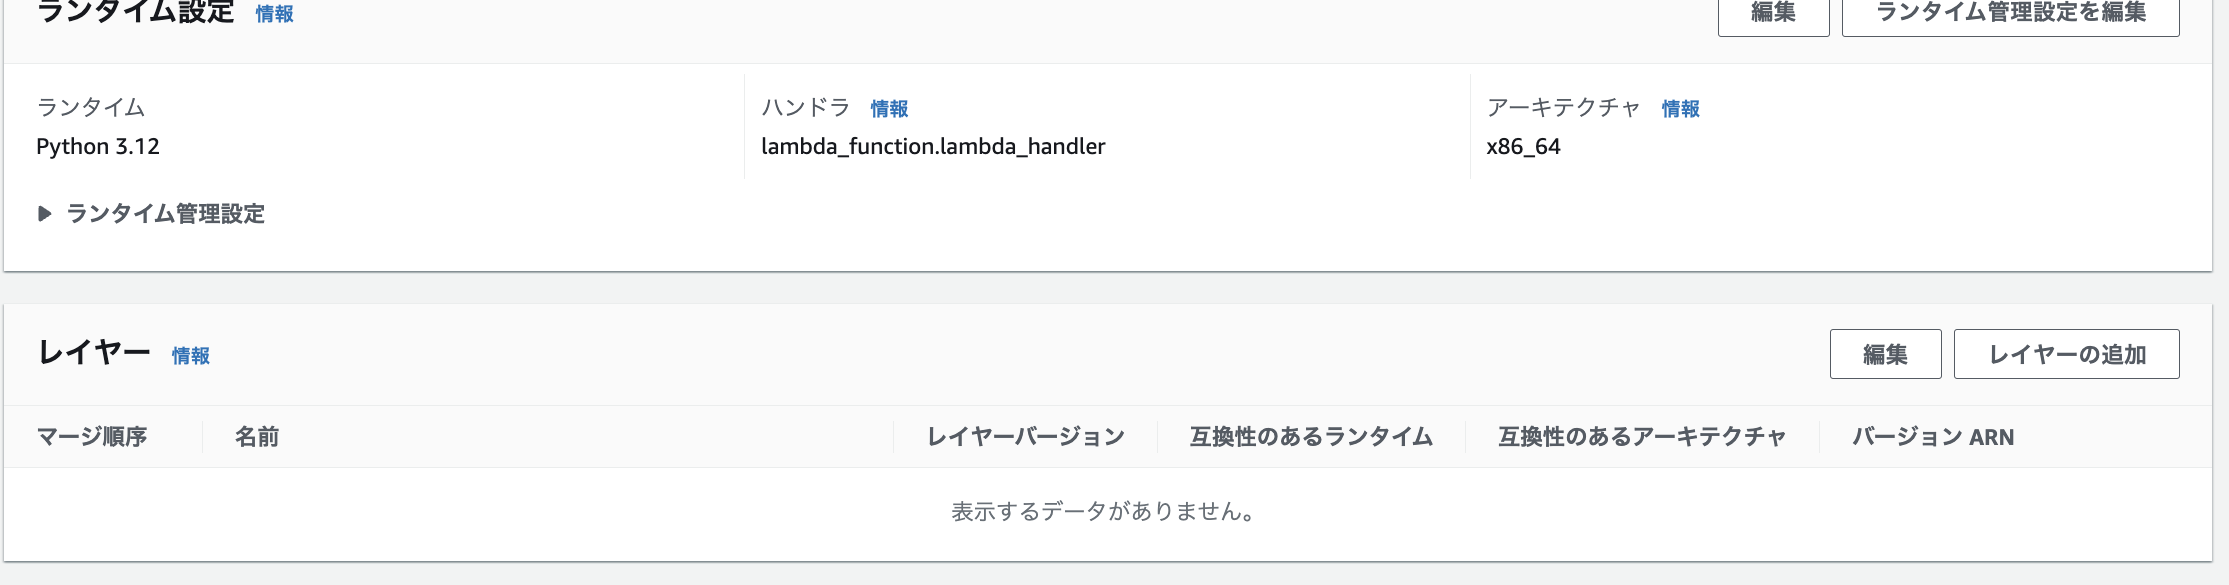Open the 情報 link next to アーキテクチャ
Image resolution: width=2229 pixels, height=585 pixels.
[x=1680, y=109]
